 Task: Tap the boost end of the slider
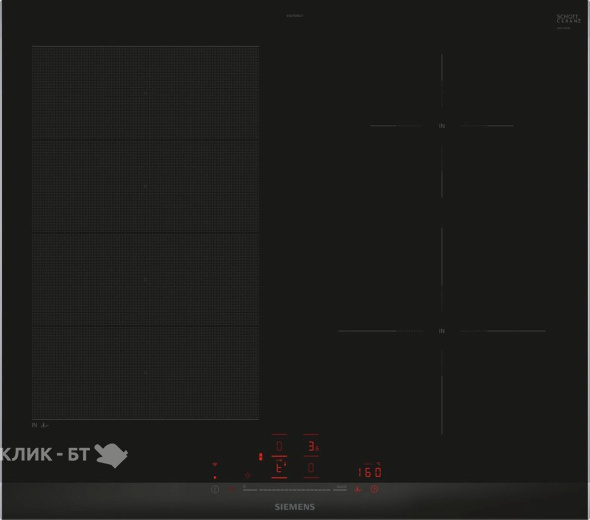341,488
